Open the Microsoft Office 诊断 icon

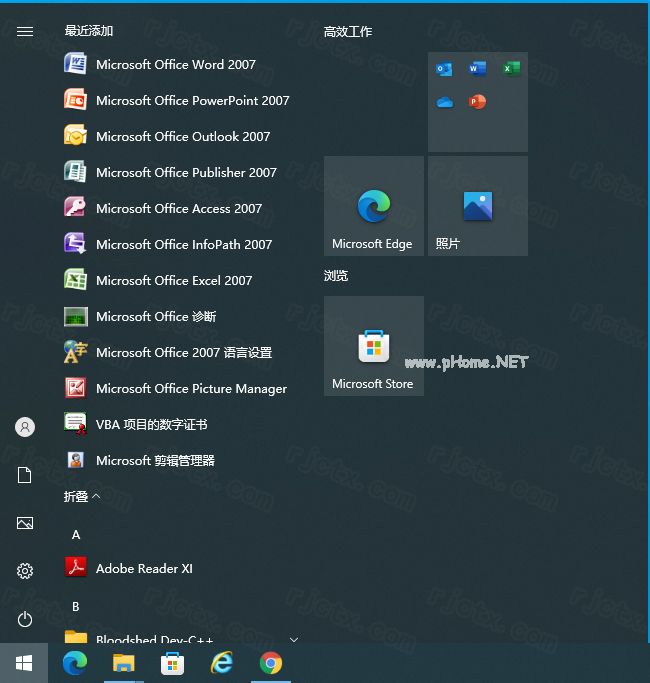click(75, 316)
